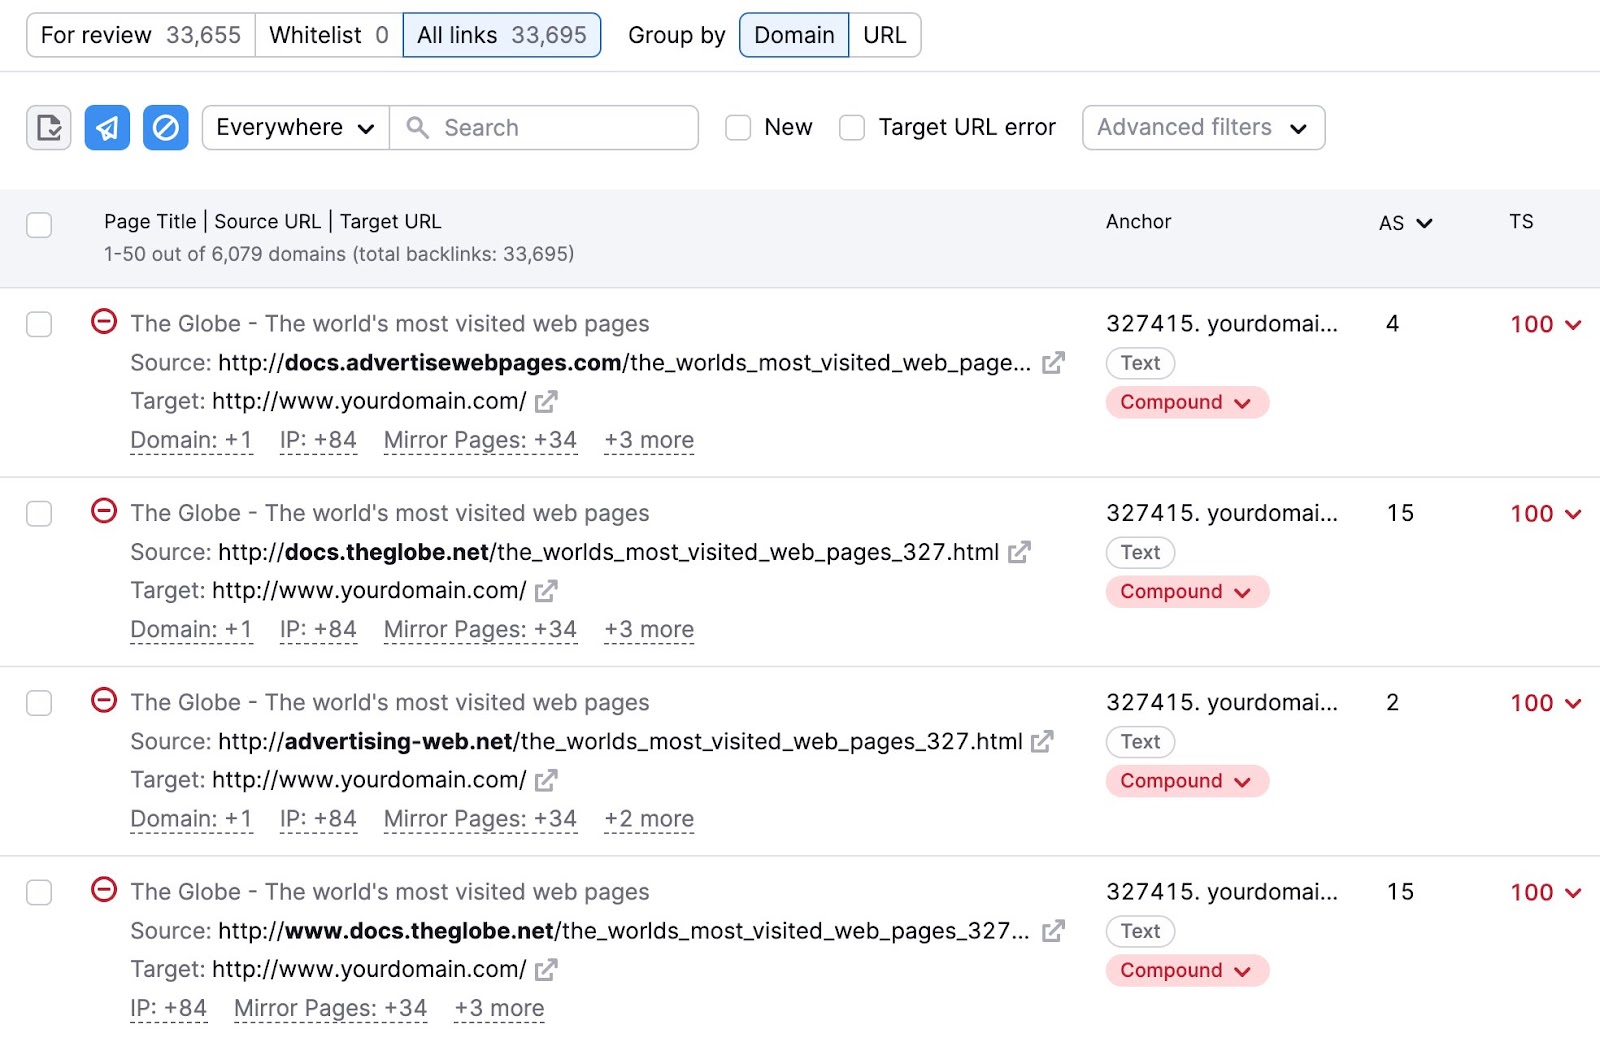Click red minus status icon in advertisewebpages row
The height and width of the screenshot is (1042, 1600).
point(104,321)
